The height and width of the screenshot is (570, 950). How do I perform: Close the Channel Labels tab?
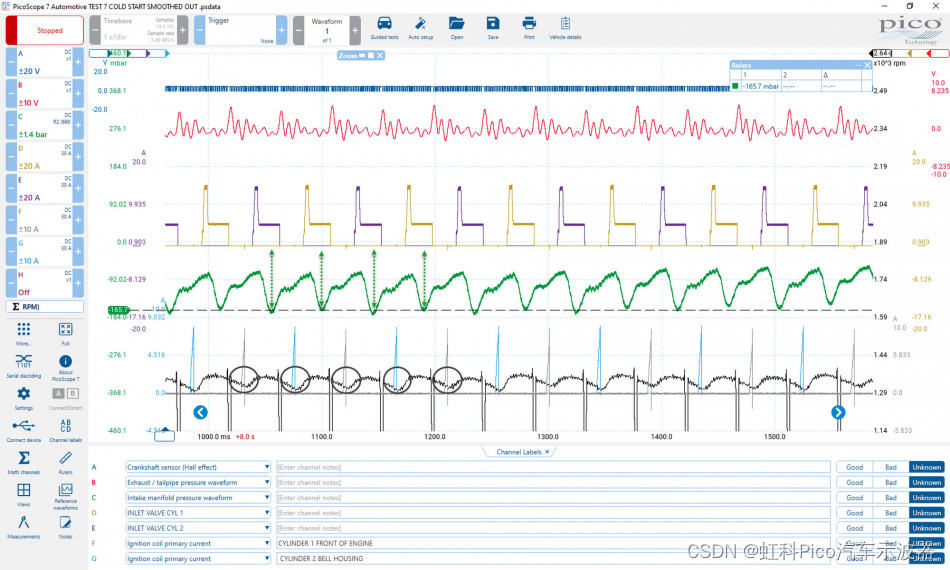pos(547,452)
